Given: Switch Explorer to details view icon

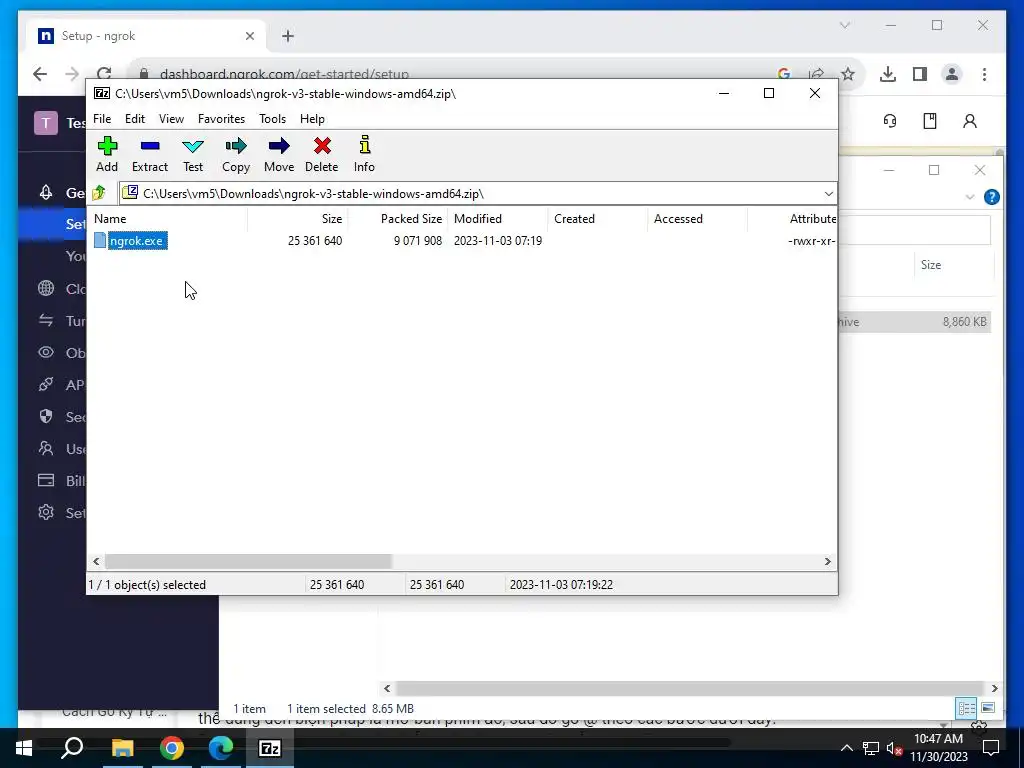Looking at the screenshot, I should point(967,708).
